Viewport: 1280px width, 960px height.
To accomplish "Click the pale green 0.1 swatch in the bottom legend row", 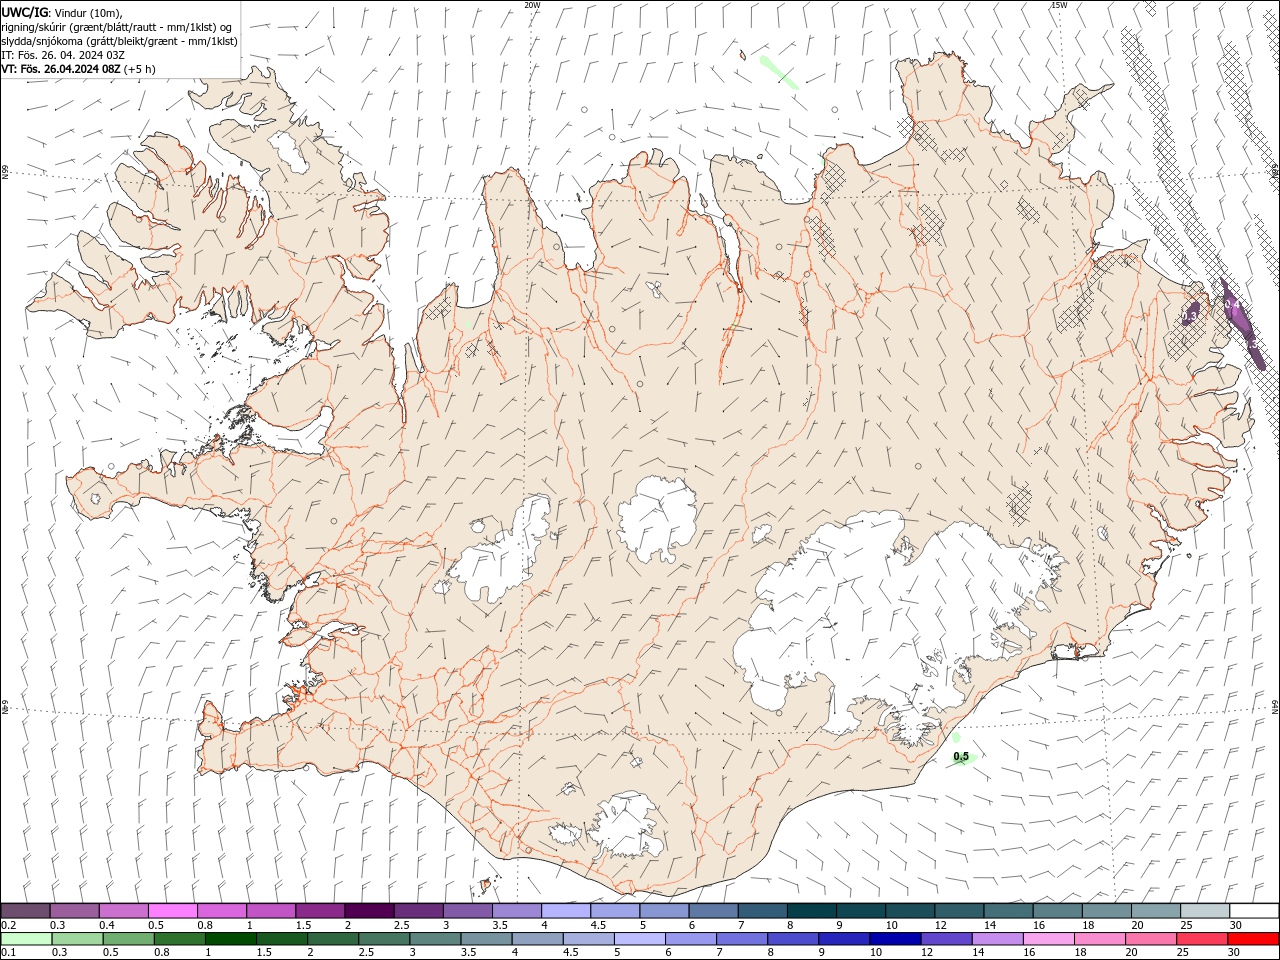I will (27, 939).
